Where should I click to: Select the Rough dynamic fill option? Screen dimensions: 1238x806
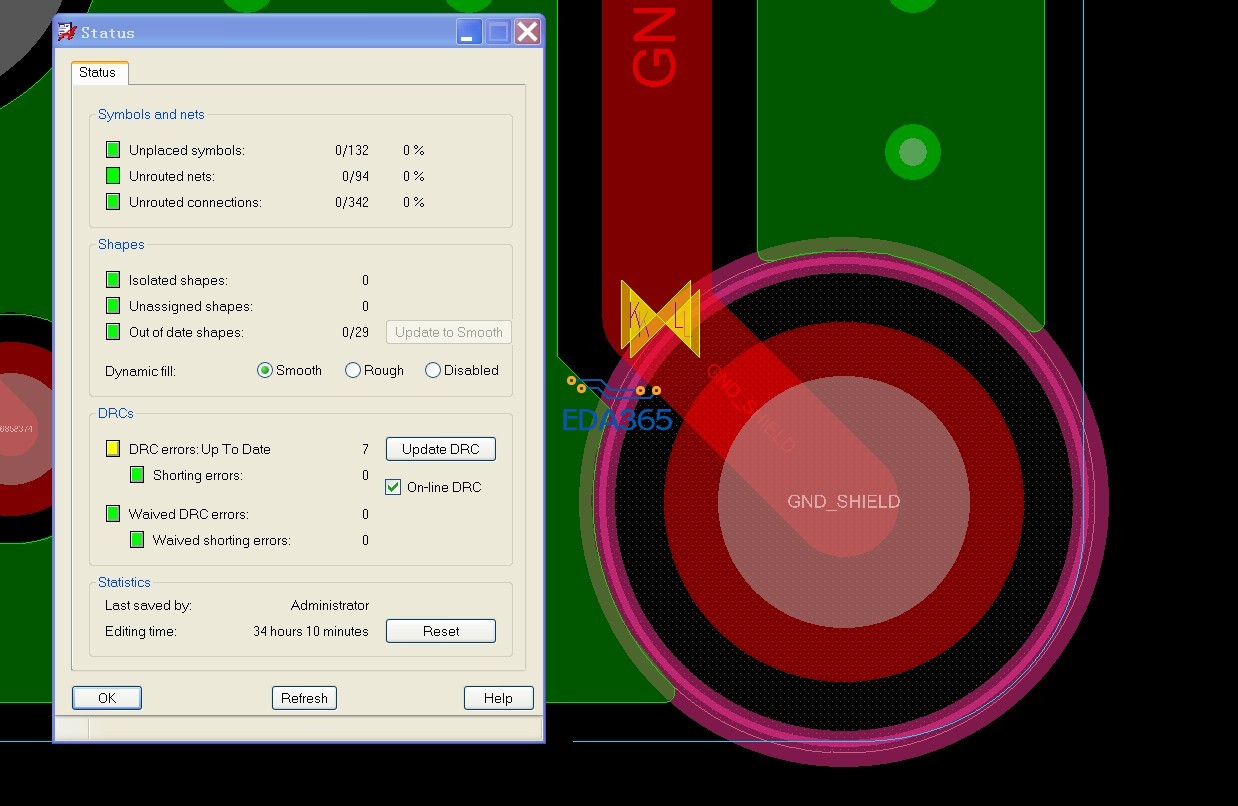(x=353, y=370)
